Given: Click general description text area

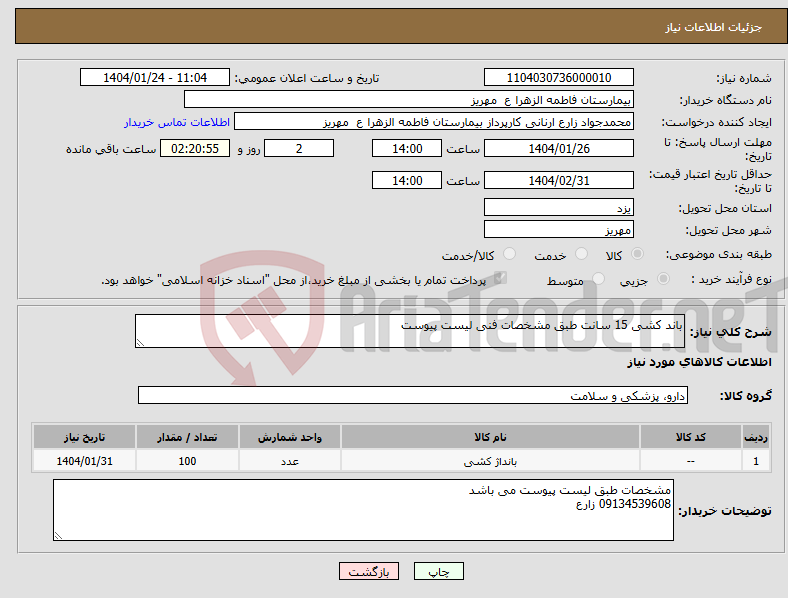Looking at the screenshot, I should 410,331.
